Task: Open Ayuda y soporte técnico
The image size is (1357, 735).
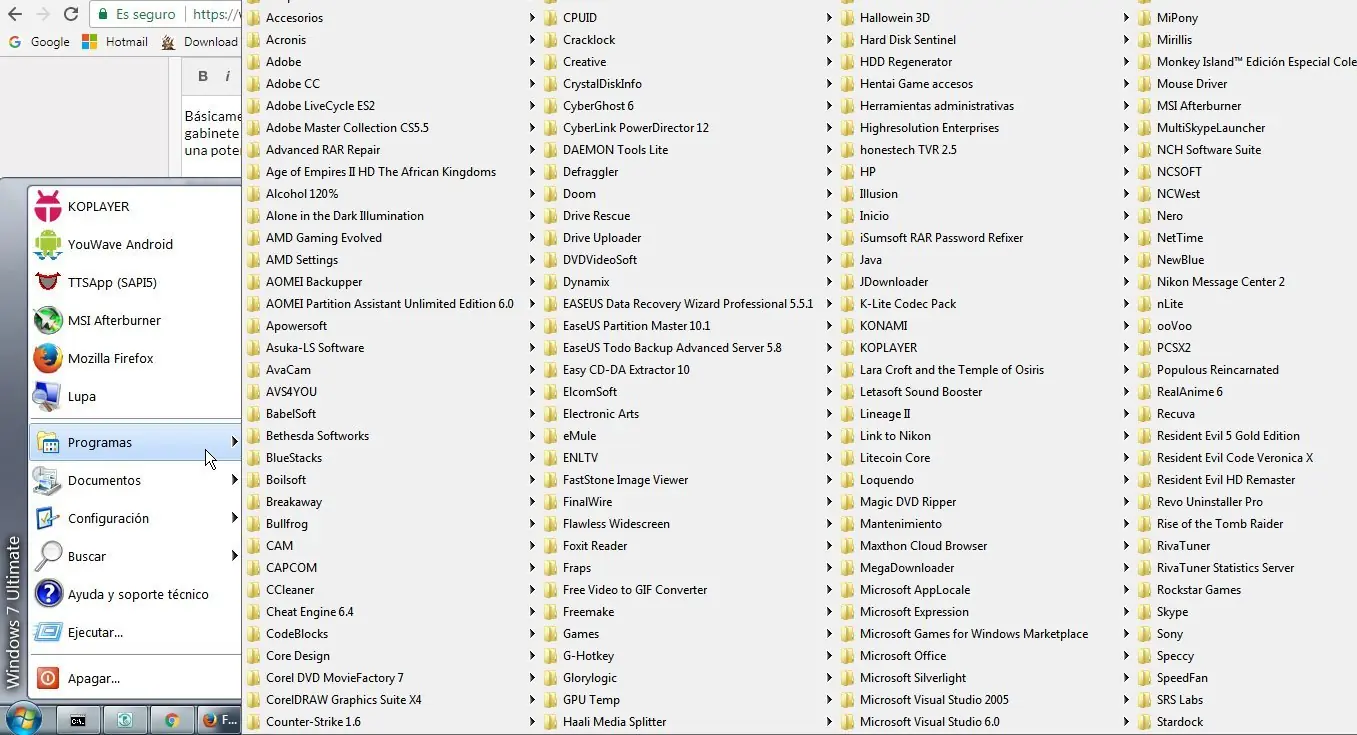Action: pyautogui.click(x=135, y=594)
